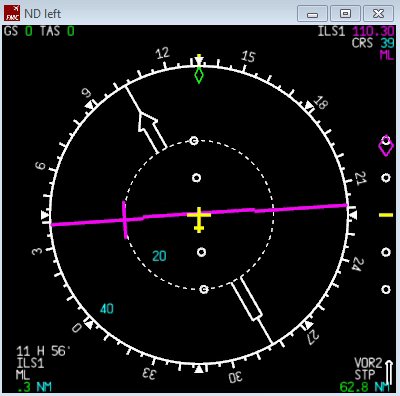400x396 pixels.
Task: Click the TAS 0 airspeed readout
Action: (57, 31)
